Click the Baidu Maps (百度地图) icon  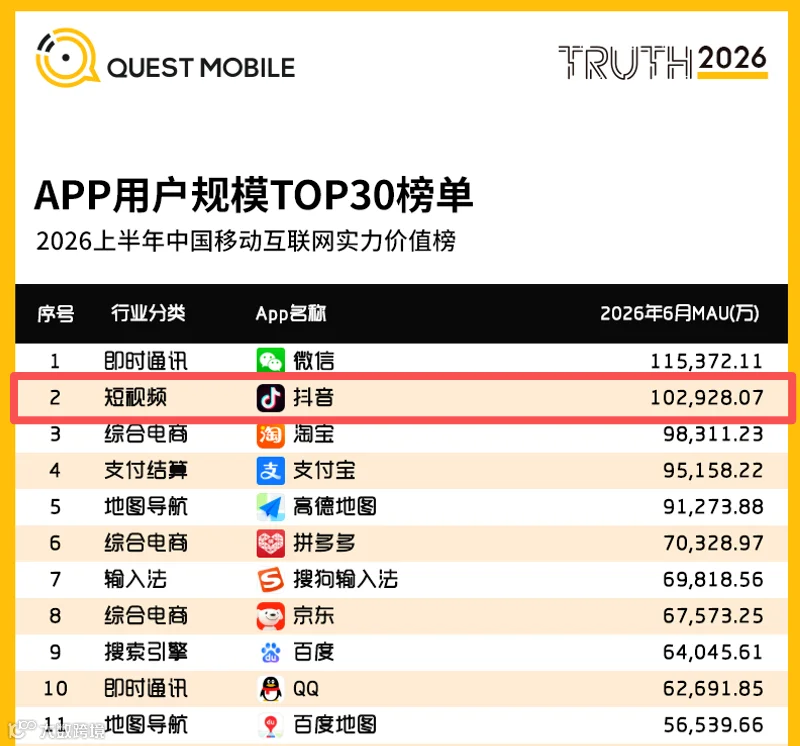270,725
